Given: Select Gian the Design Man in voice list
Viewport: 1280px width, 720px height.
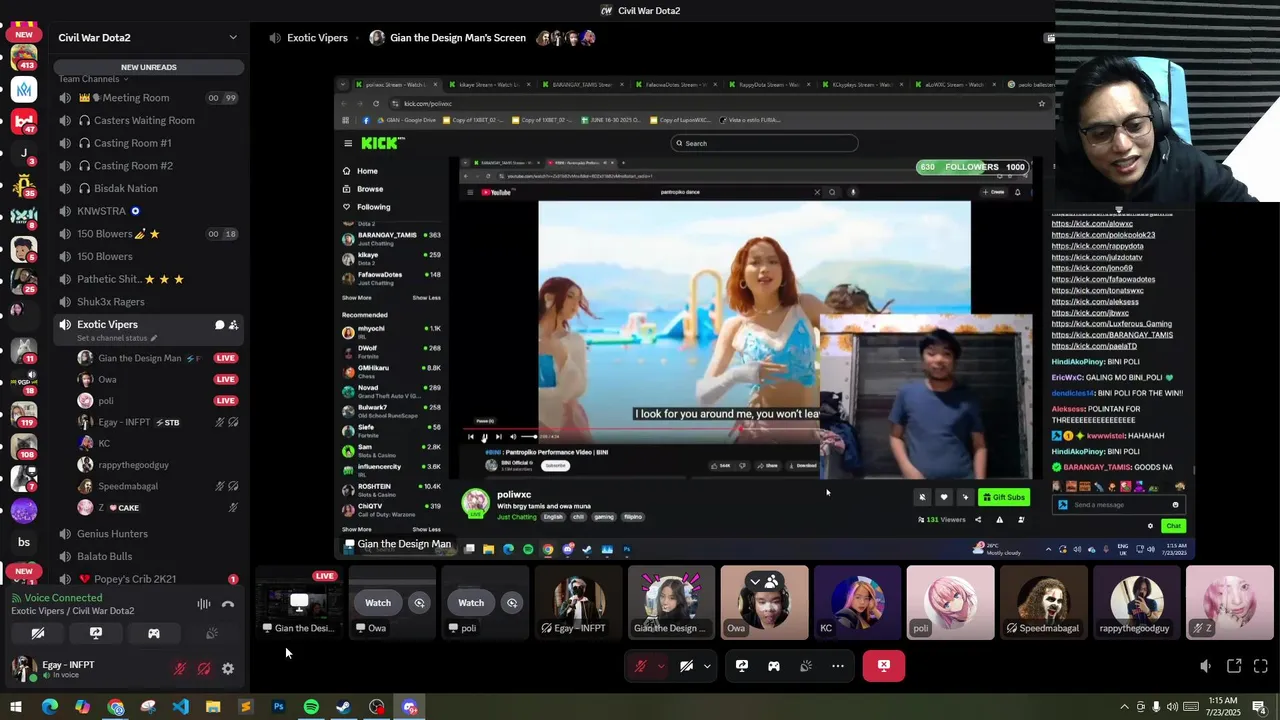Looking at the screenshot, I should click(157, 358).
